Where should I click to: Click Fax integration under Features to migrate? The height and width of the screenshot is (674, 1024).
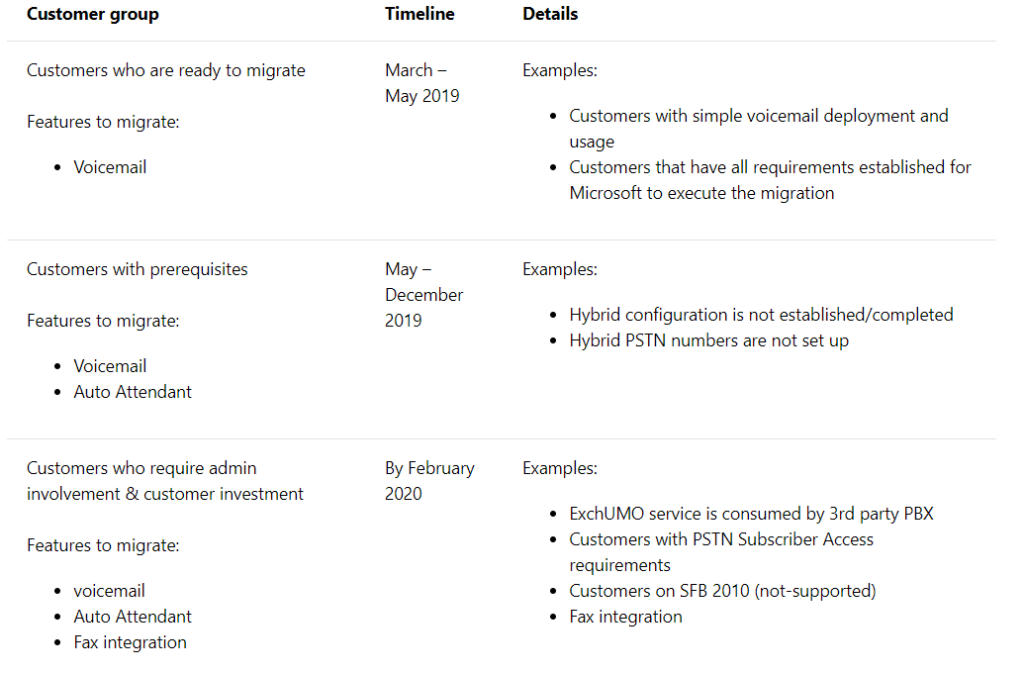coord(130,643)
